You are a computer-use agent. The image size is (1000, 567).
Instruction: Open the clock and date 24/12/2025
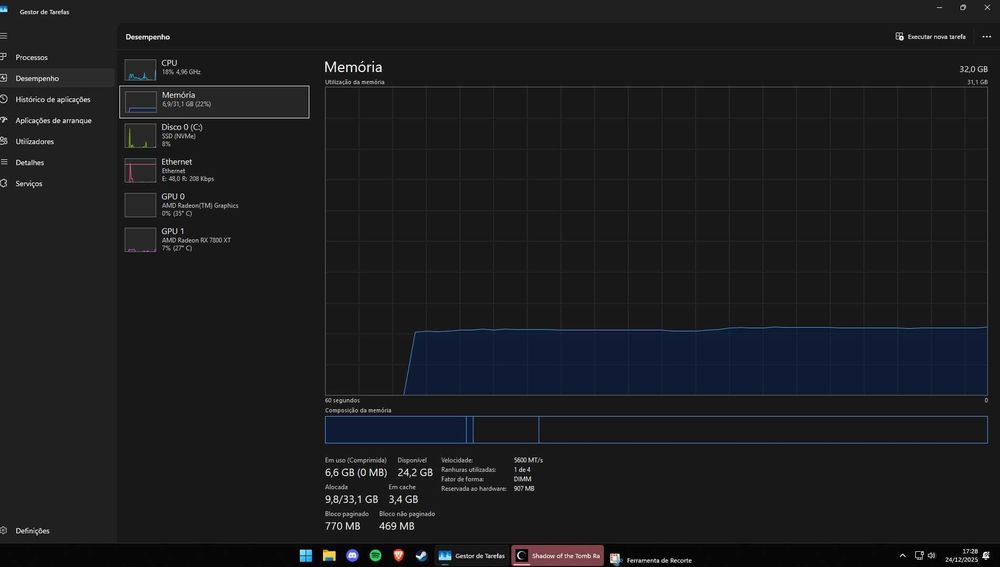pyautogui.click(x=961, y=556)
